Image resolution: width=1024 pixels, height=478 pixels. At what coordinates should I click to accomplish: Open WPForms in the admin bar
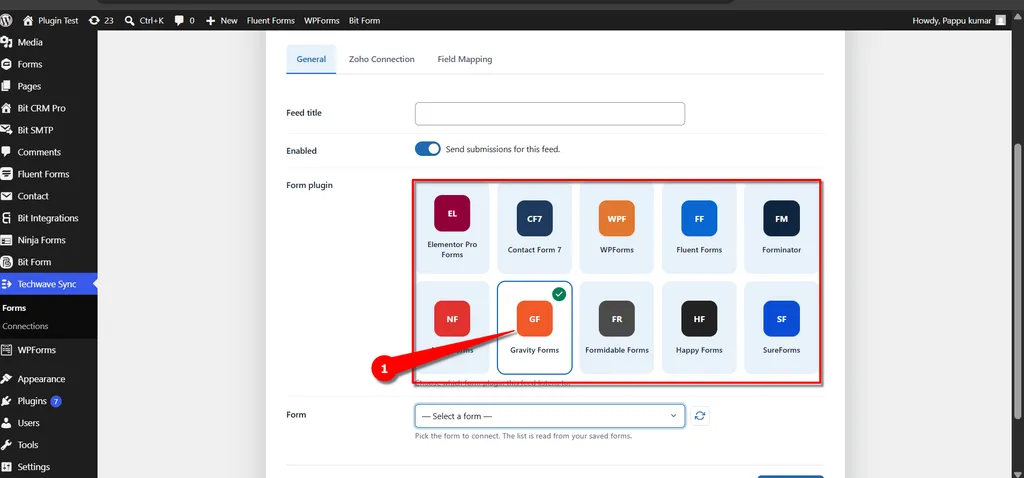pos(321,20)
